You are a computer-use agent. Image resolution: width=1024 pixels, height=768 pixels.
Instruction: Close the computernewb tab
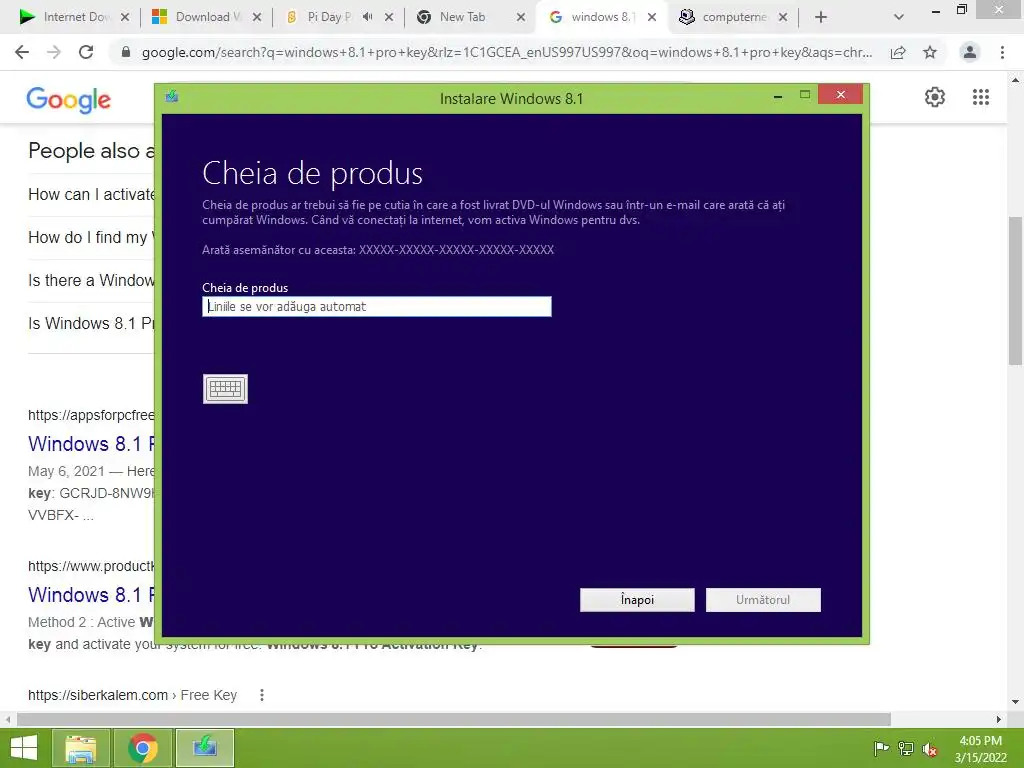pos(783,18)
